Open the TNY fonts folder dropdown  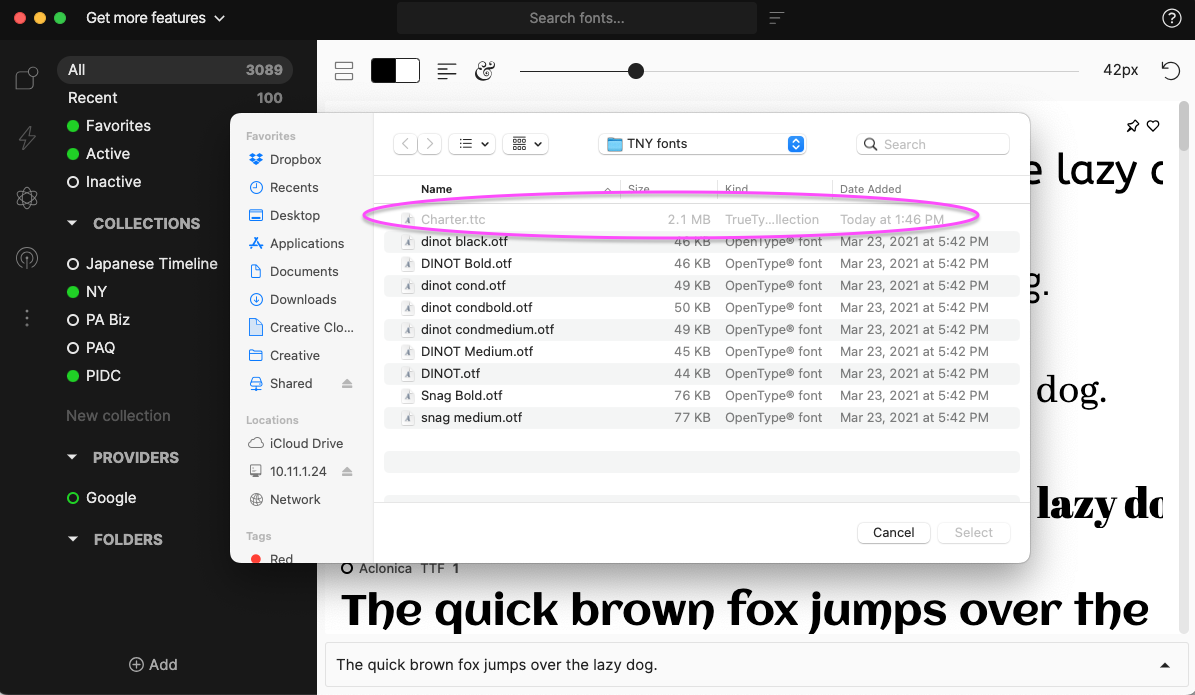click(x=702, y=144)
